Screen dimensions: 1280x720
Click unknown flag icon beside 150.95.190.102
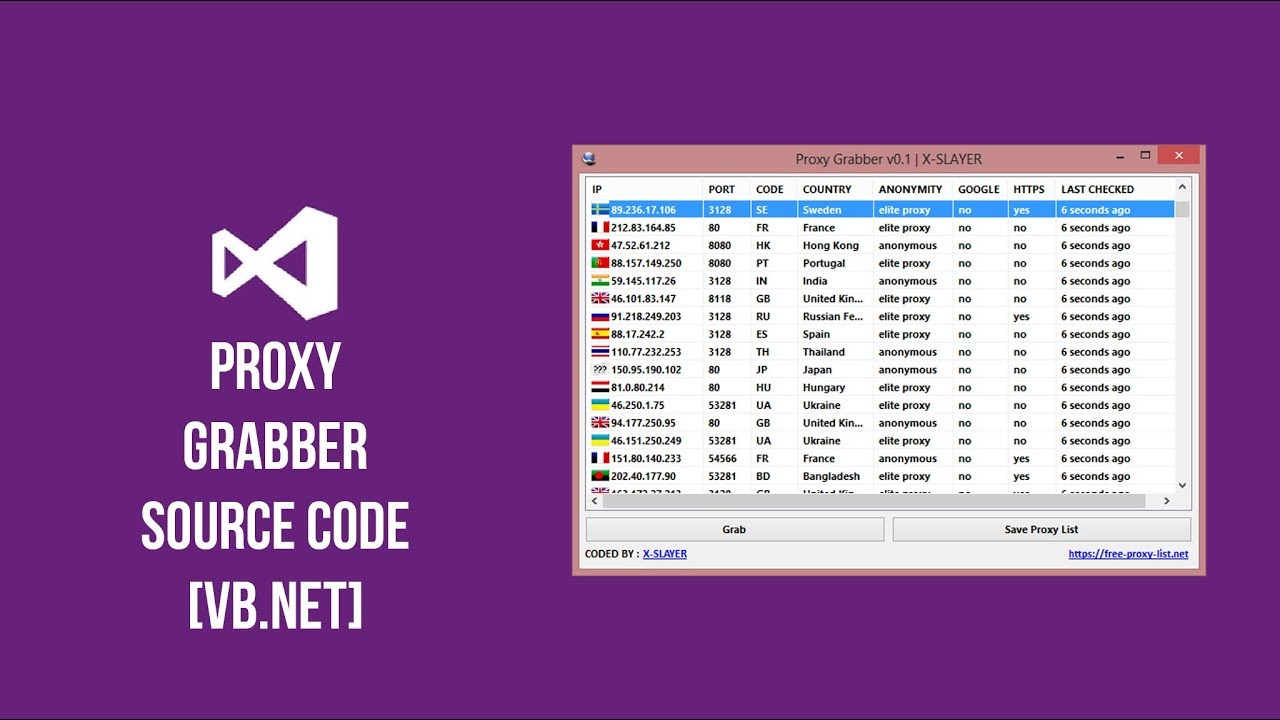[600, 370]
